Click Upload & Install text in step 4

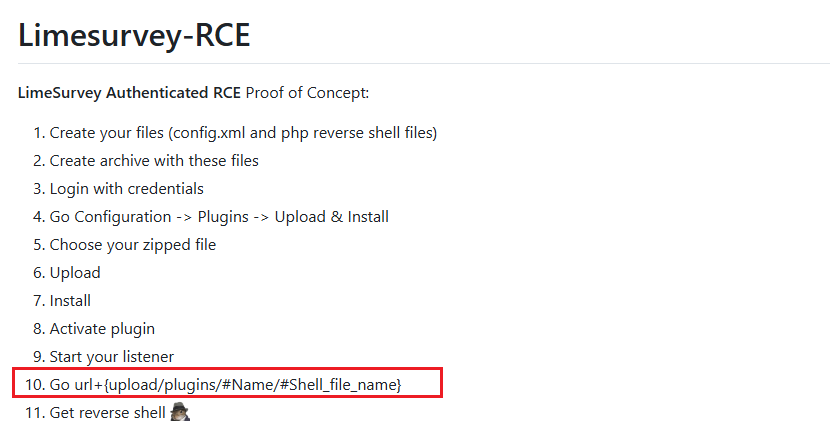331,217
